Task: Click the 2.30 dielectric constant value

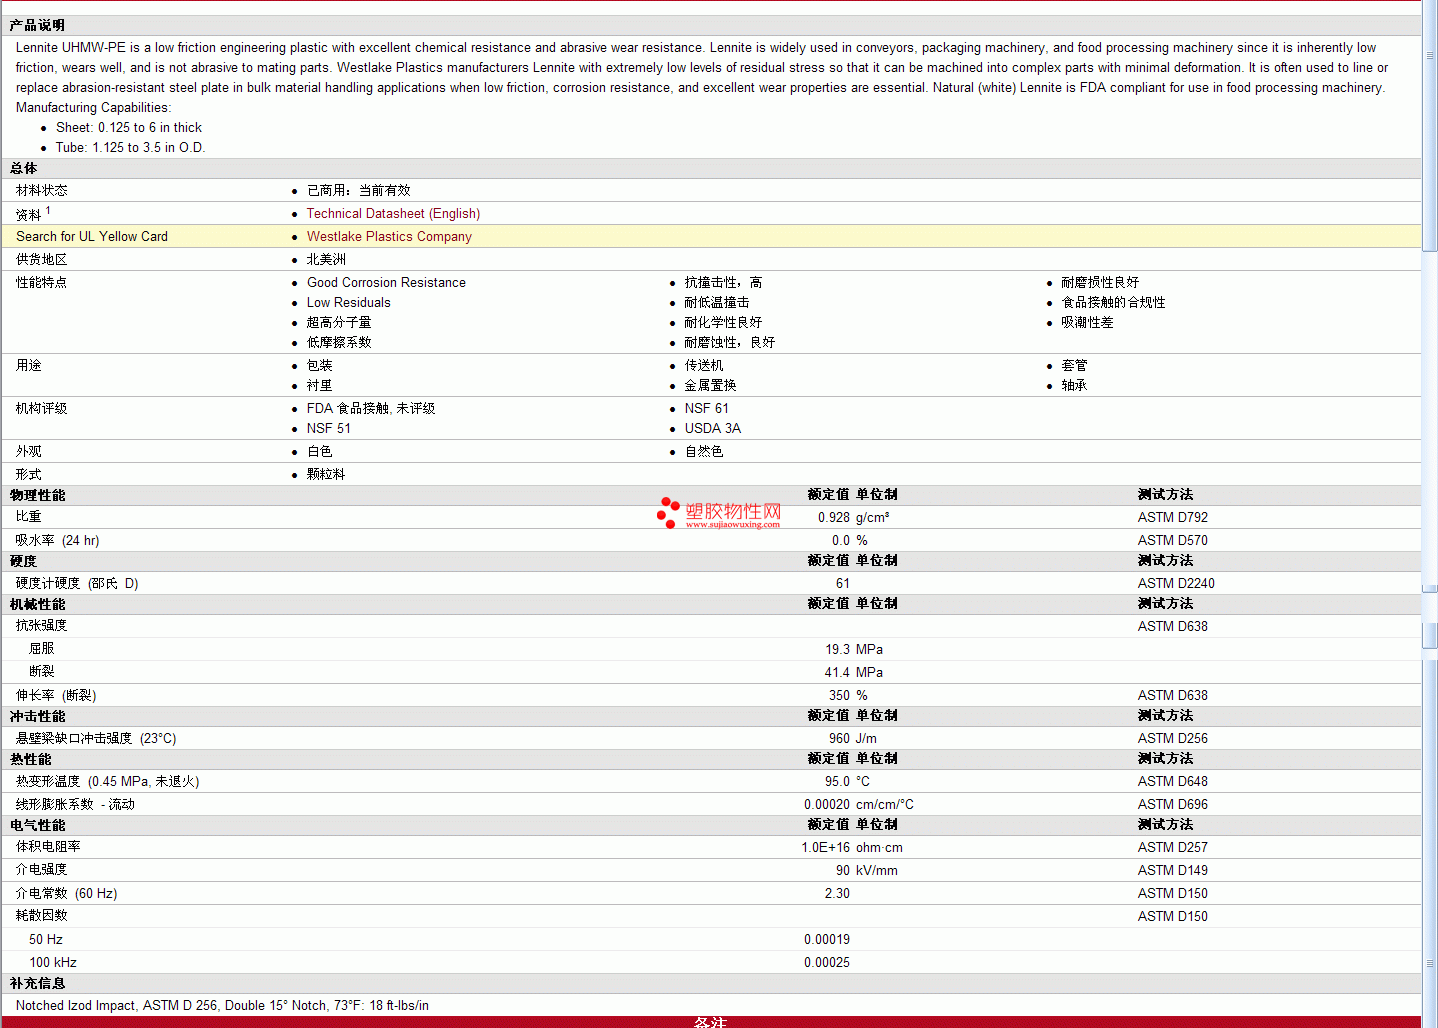Action: point(837,893)
